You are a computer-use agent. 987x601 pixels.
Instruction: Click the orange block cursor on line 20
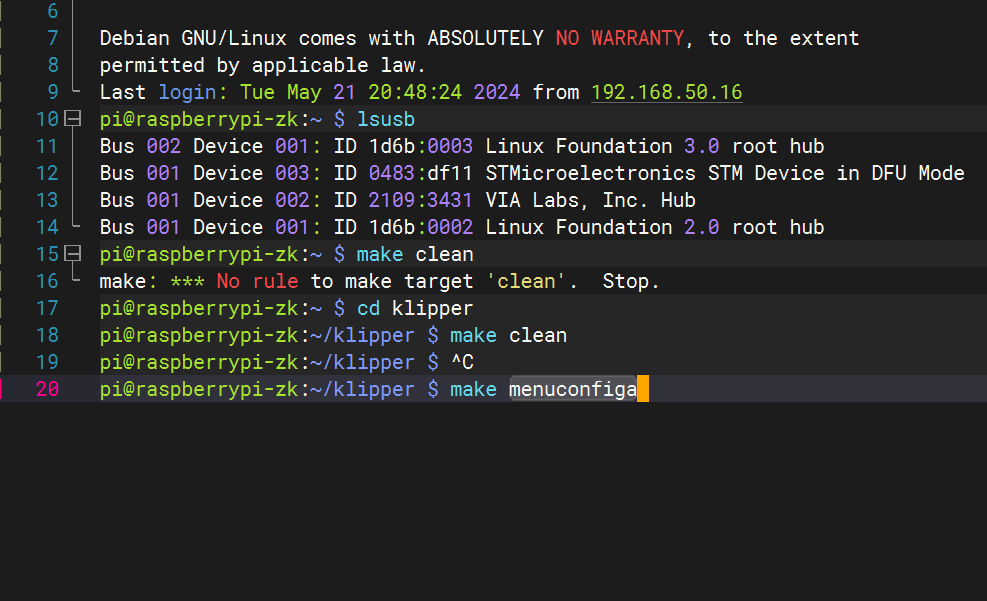coord(643,388)
